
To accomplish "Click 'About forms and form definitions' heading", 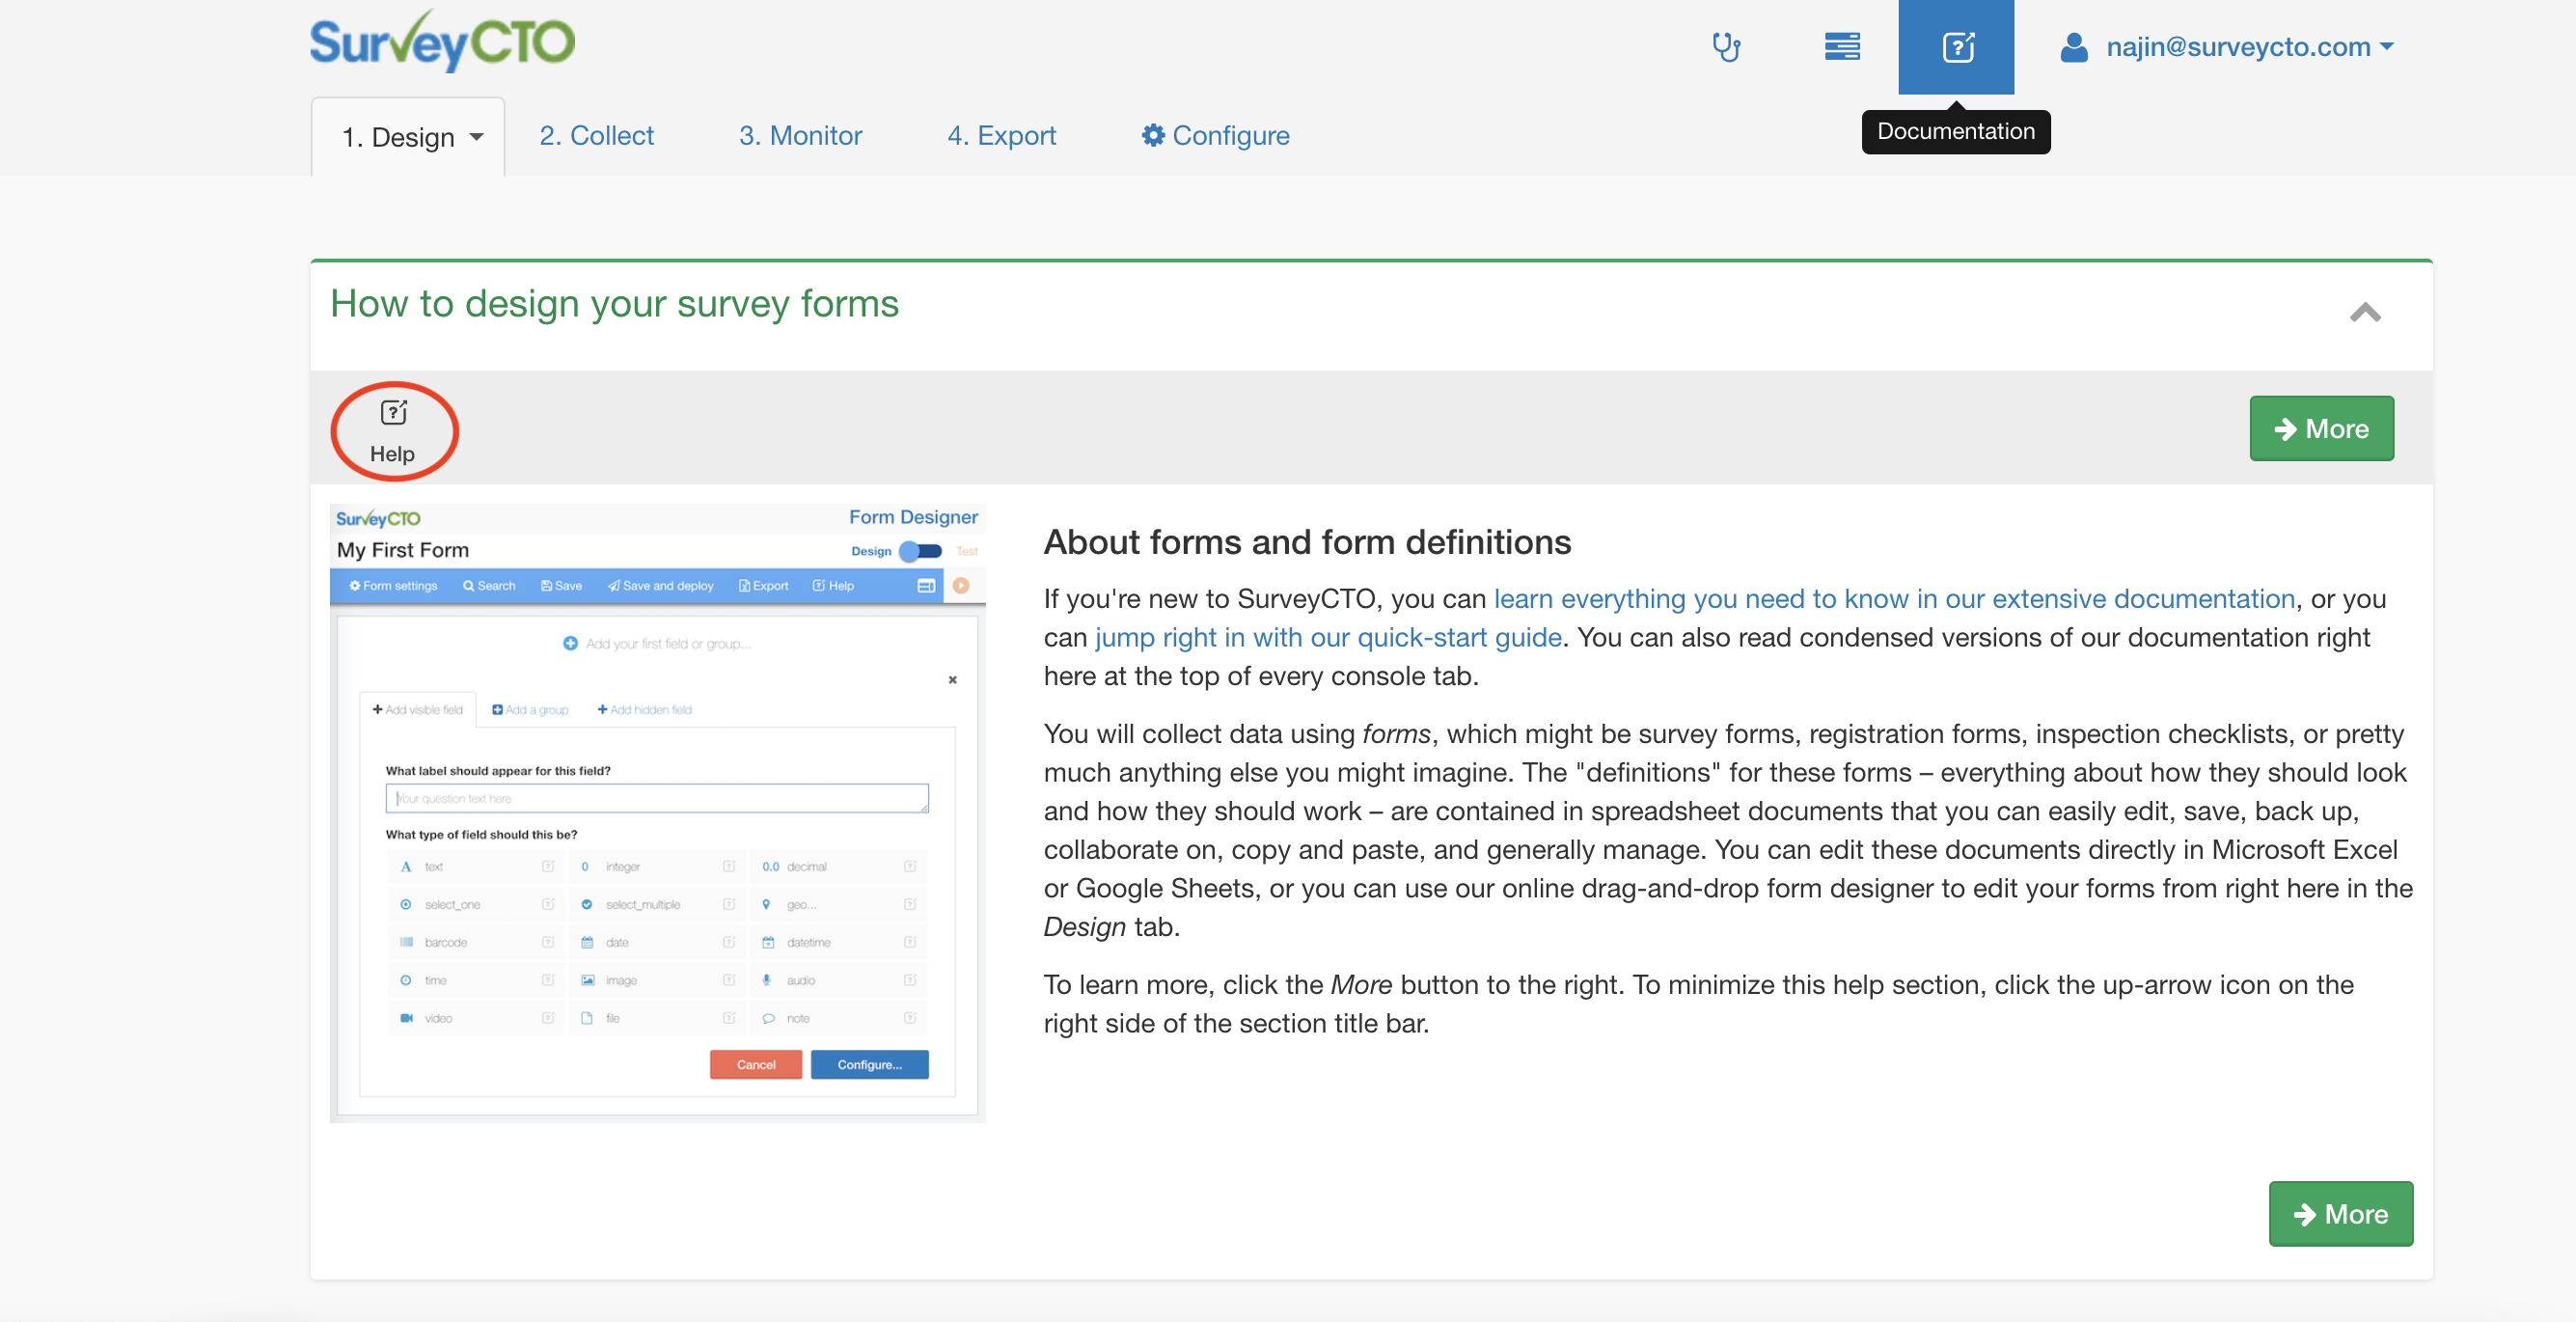I will 1307,542.
